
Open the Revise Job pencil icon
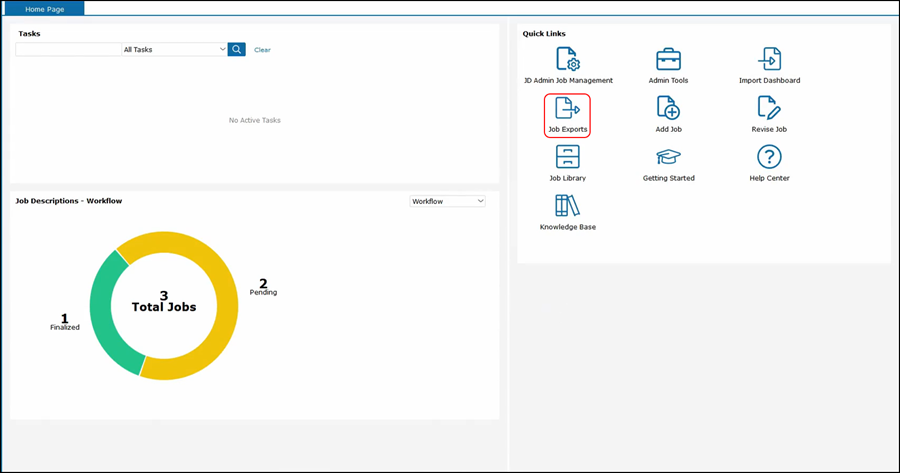coord(769,108)
